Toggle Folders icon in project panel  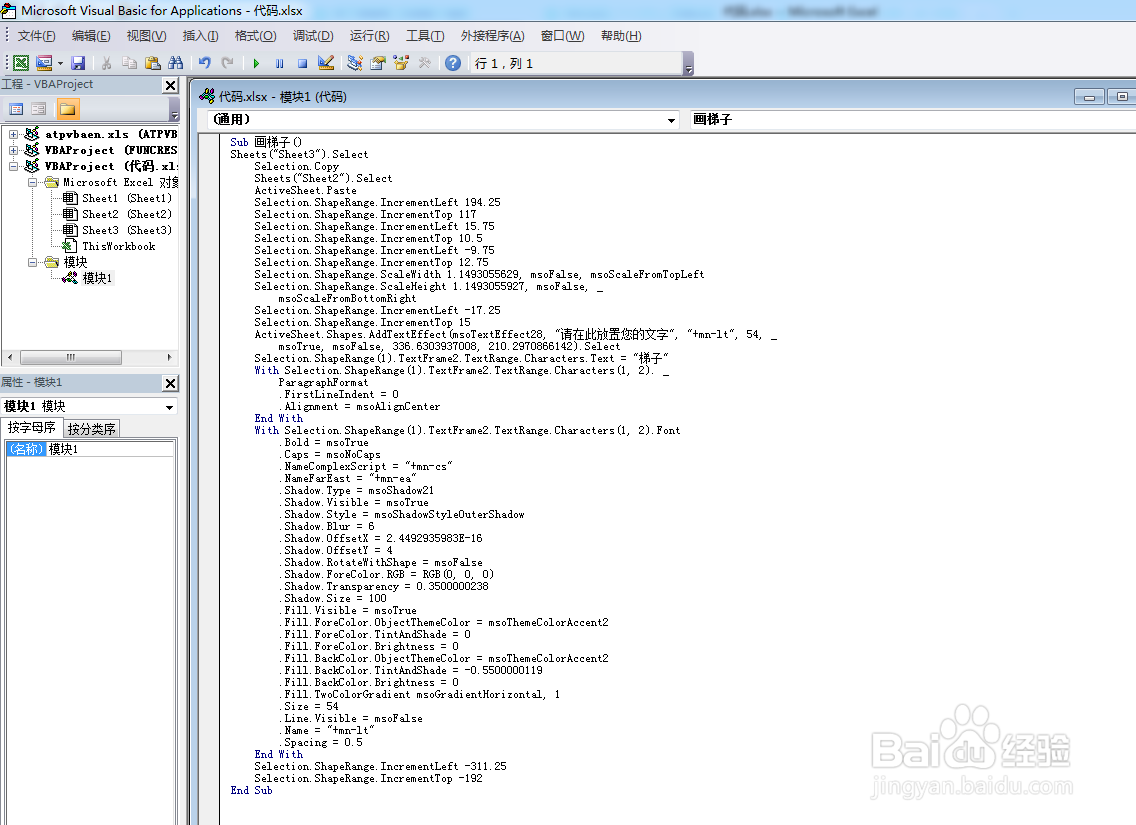[67, 109]
